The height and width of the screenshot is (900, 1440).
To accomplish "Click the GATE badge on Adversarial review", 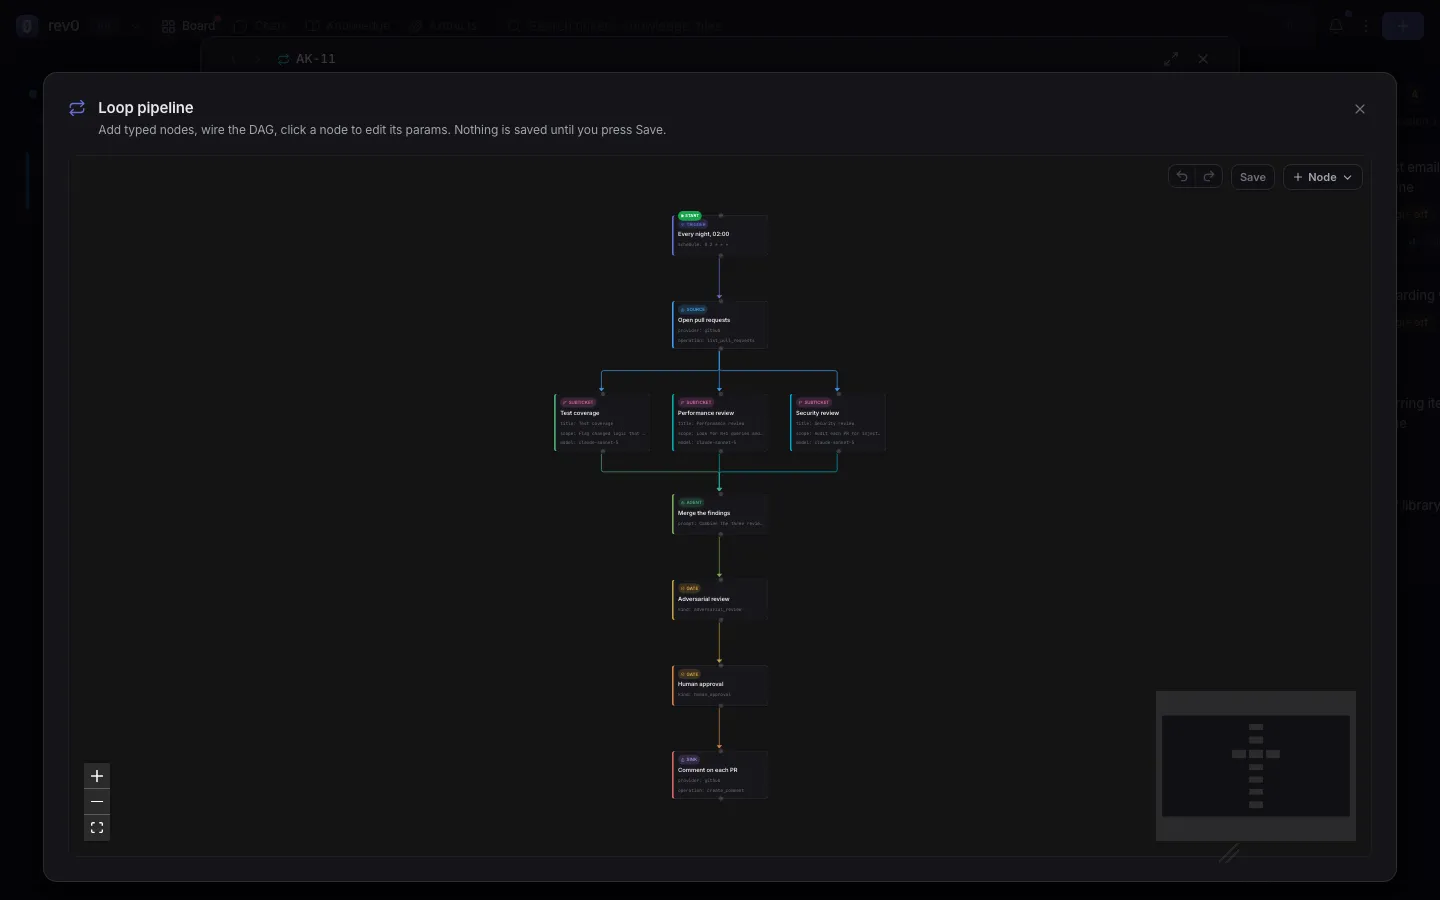I will click(x=690, y=588).
